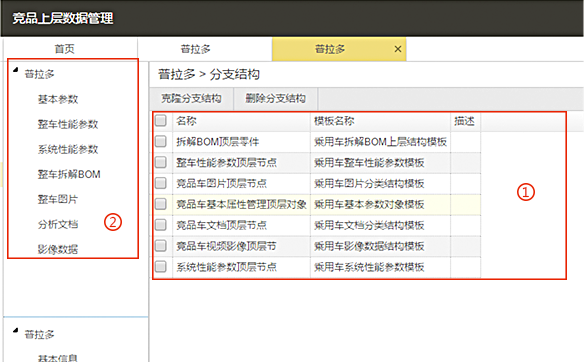Check the 竞品车文档顶层节点 row checkbox
Image resolution: width=584 pixels, height=362 pixels.
pos(161,225)
